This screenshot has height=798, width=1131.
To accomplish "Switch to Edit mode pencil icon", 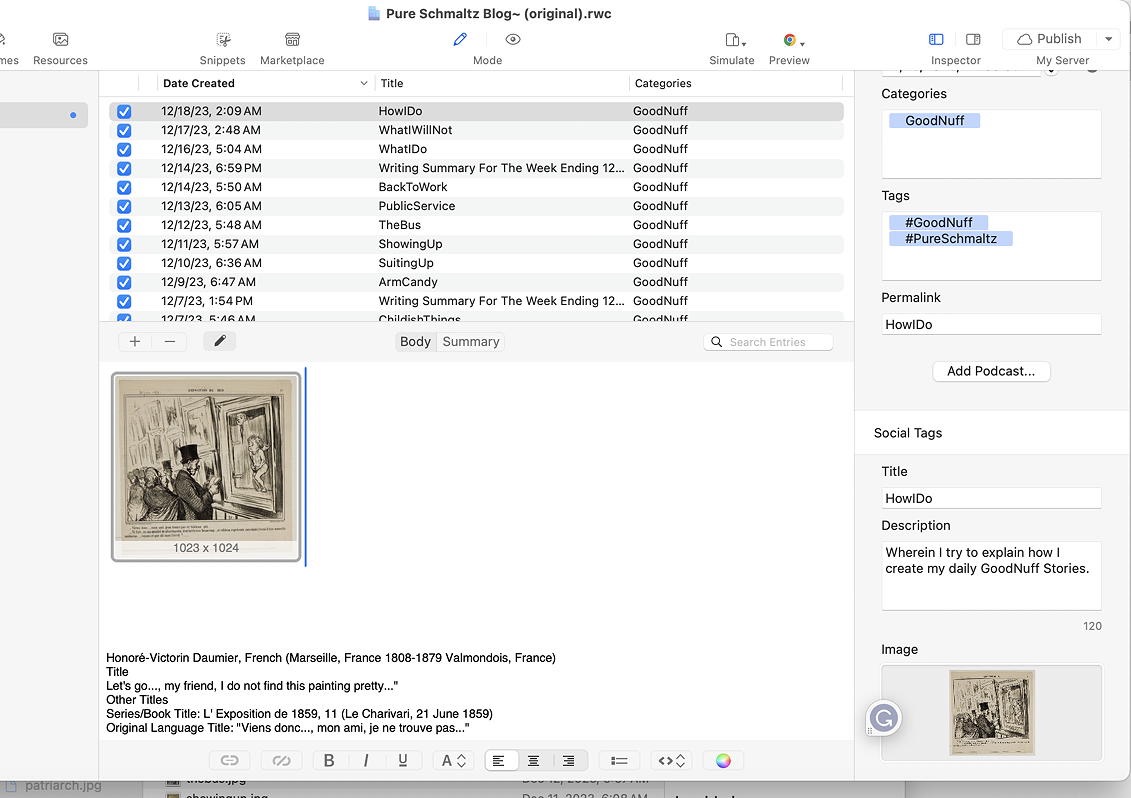I will [460, 40].
